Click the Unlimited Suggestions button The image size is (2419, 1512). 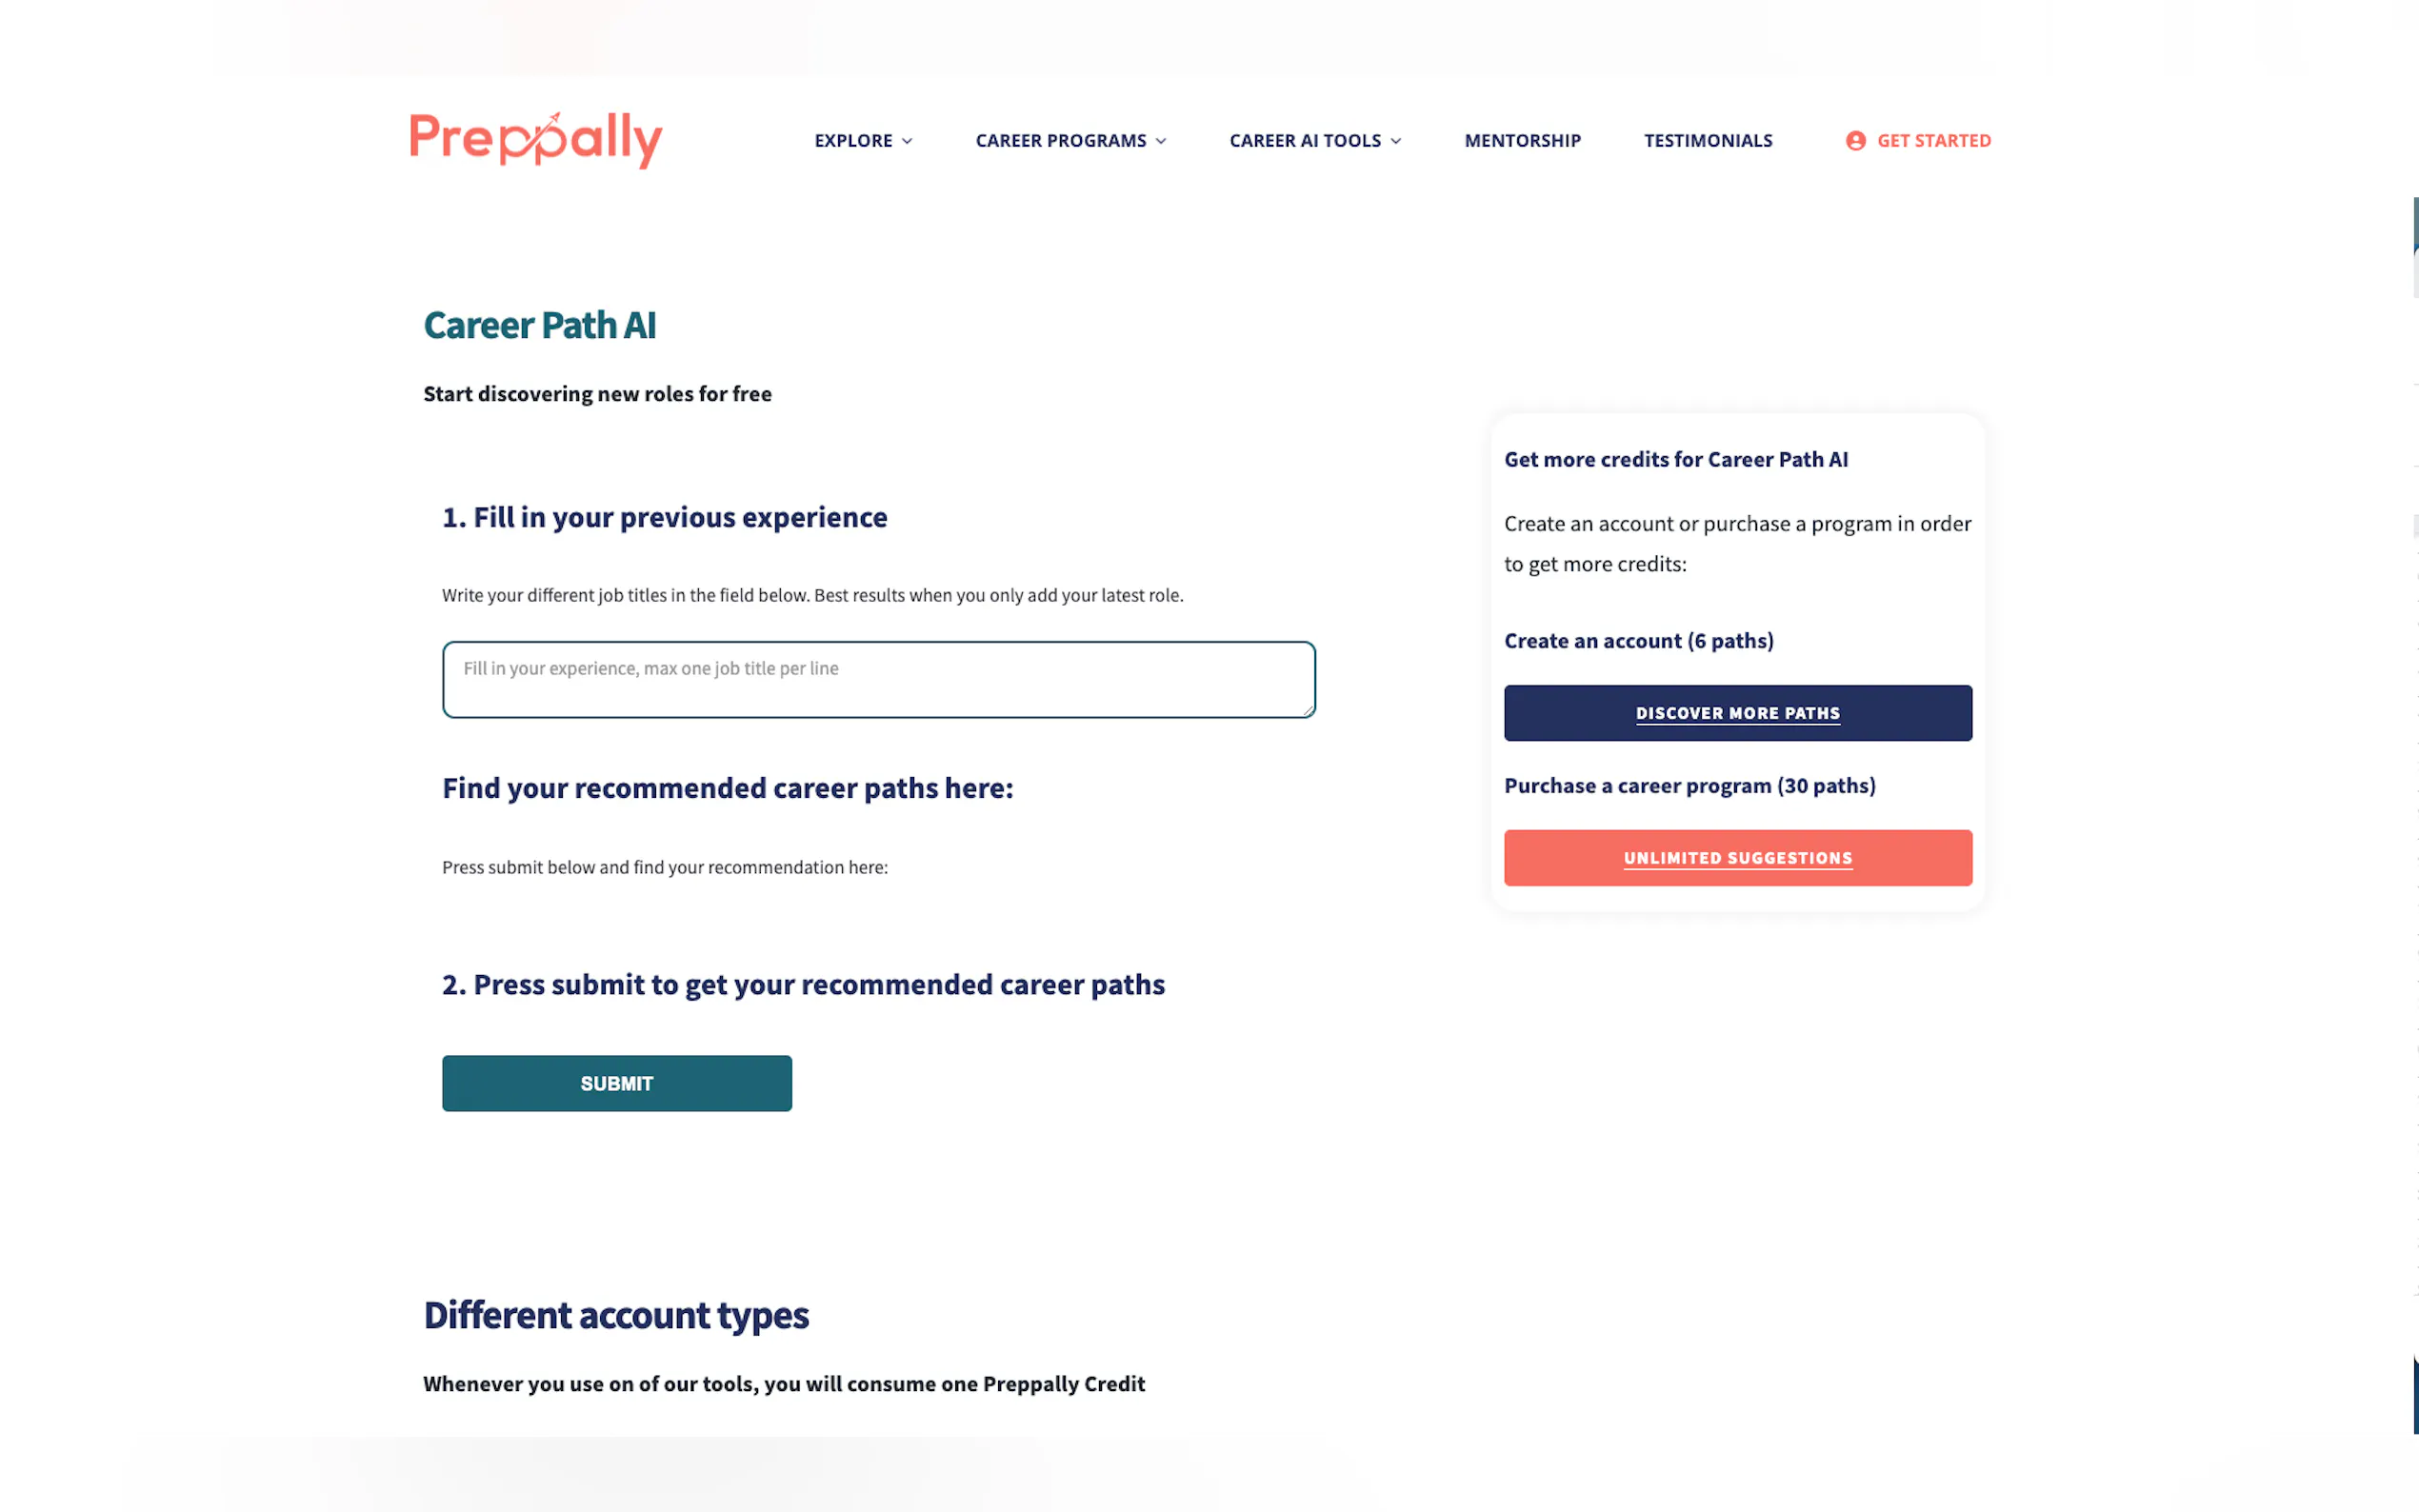pyautogui.click(x=1737, y=858)
